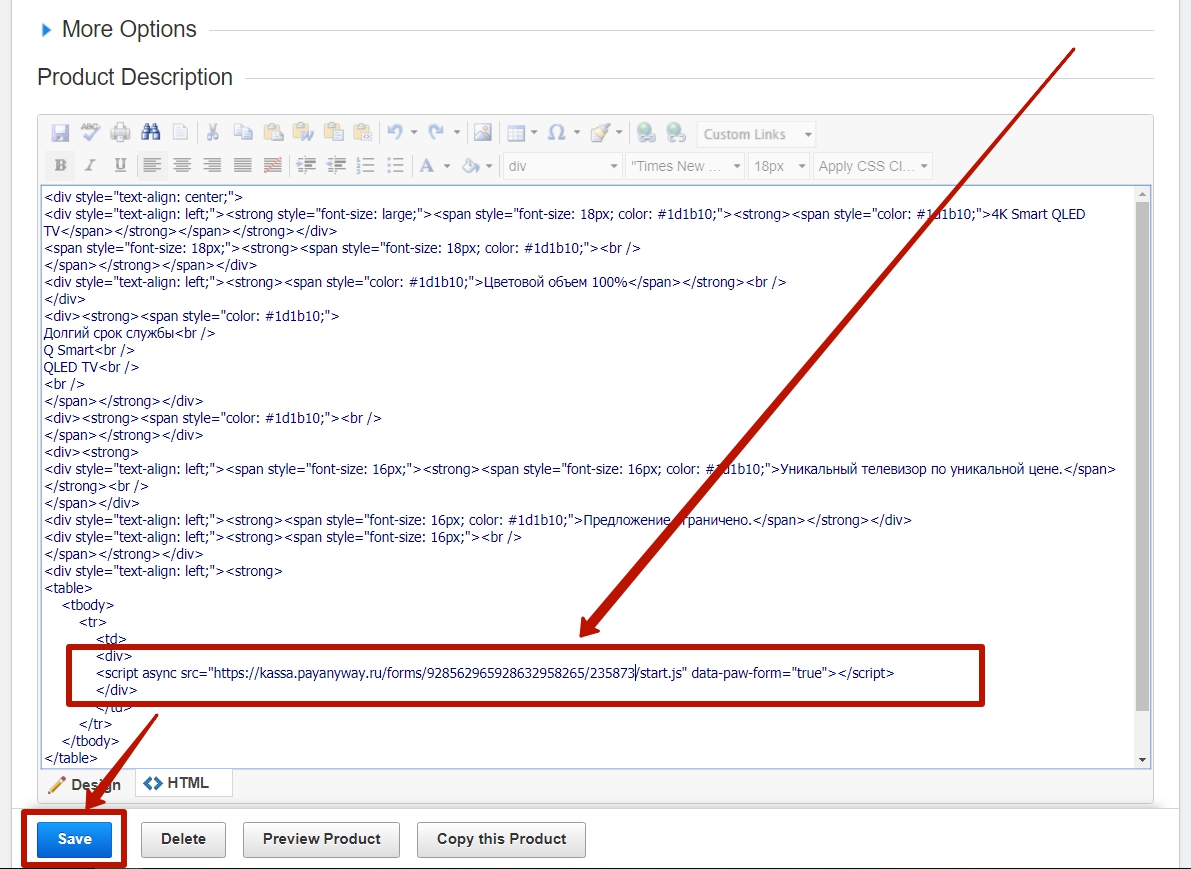Toggle Align Left
1191x869 pixels.
click(x=152, y=165)
